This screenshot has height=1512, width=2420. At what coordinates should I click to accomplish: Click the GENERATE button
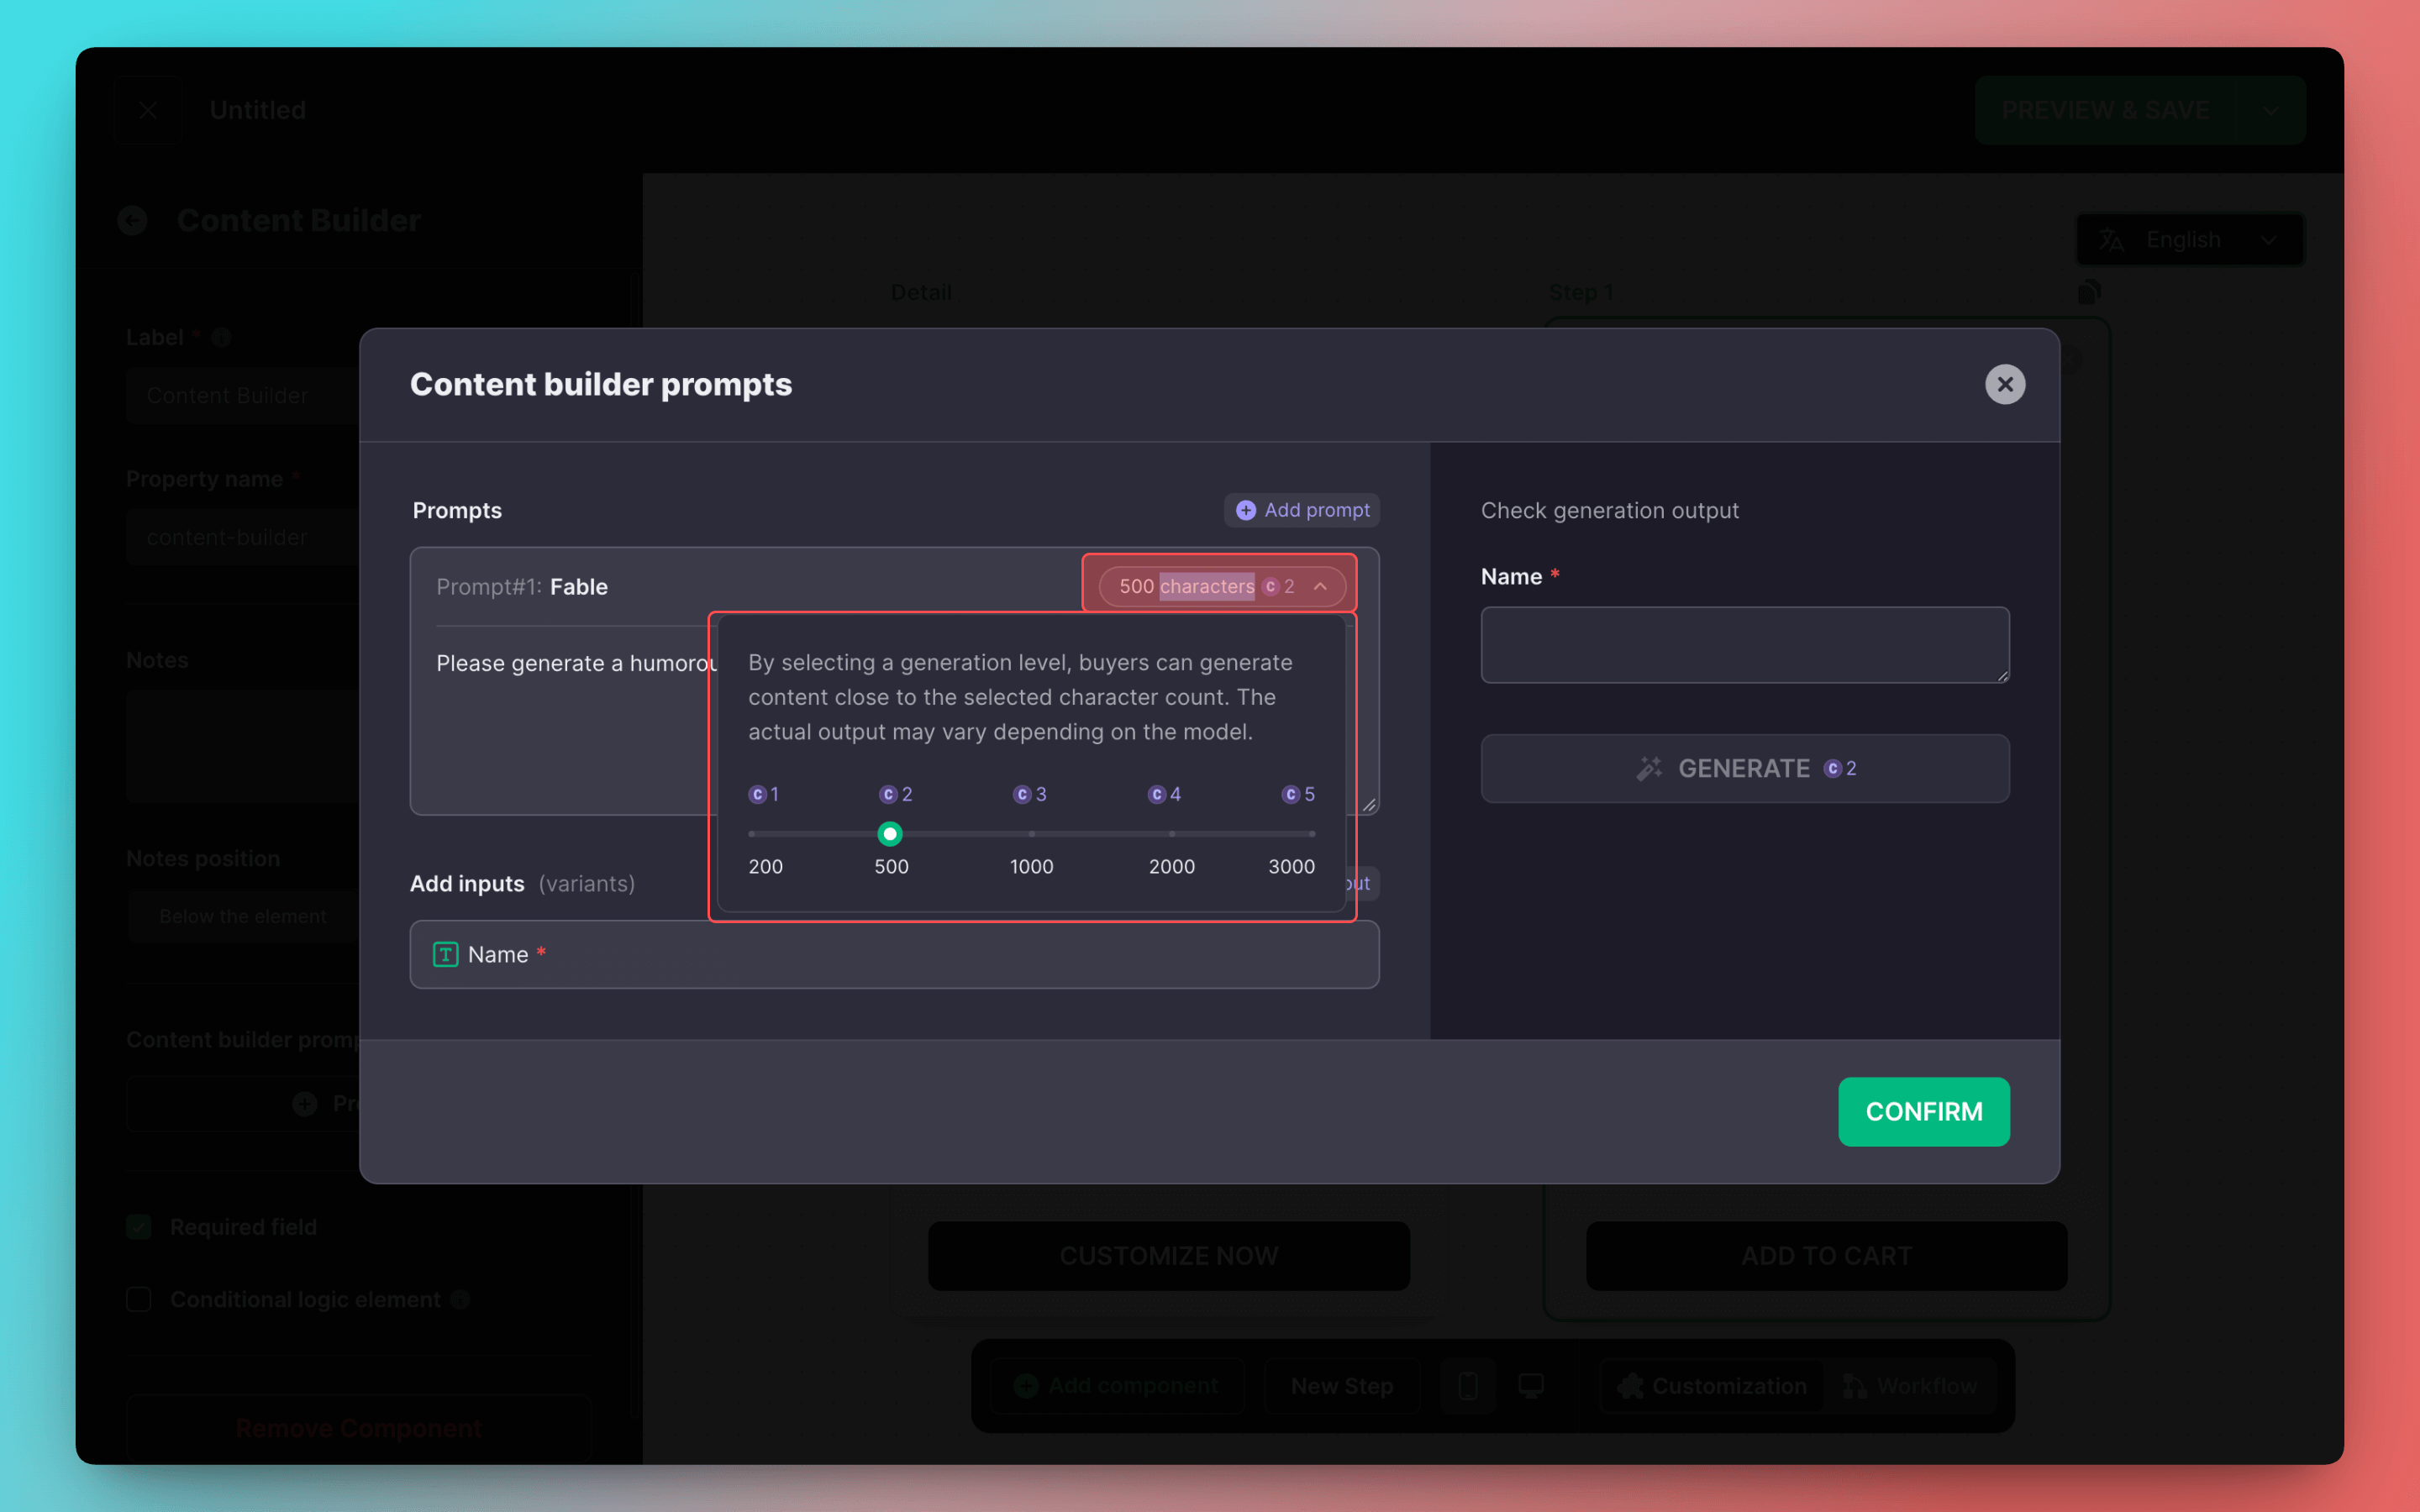tap(1744, 768)
